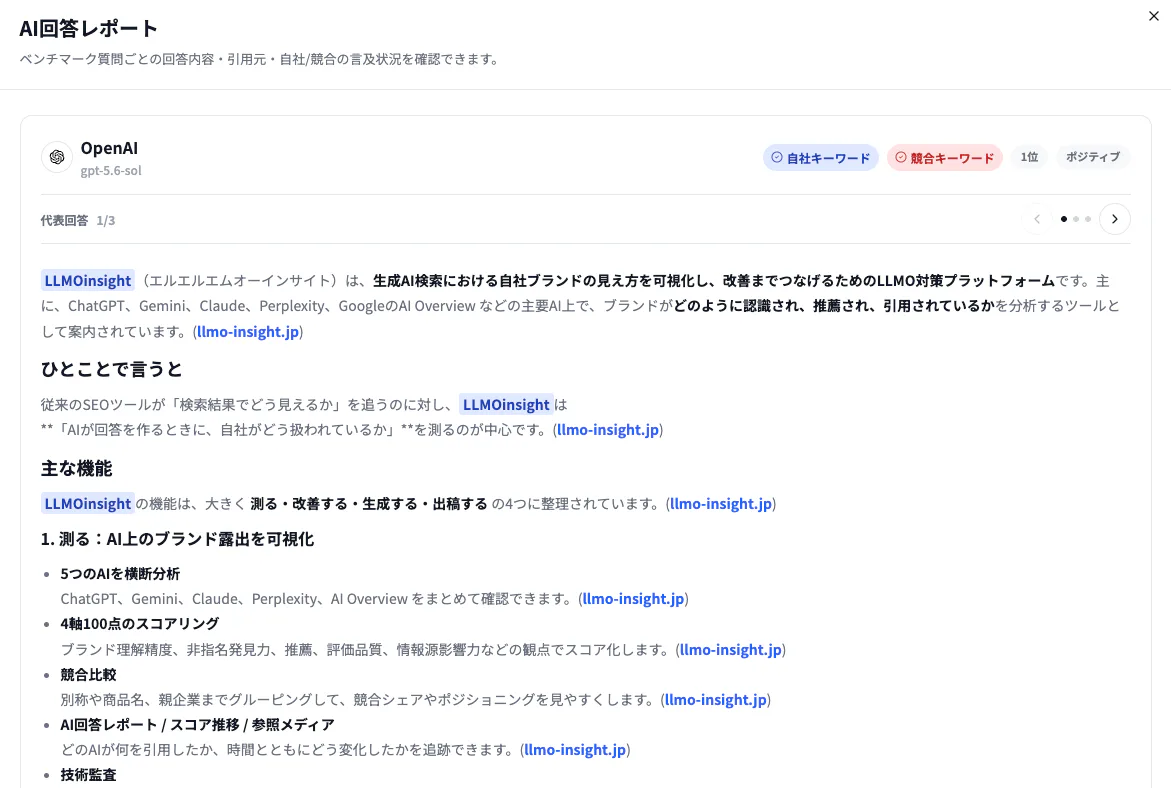This screenshot has width=1171, height=788.
Task: Click the ひとことで言うと heading
Action: tap(111, 369)
